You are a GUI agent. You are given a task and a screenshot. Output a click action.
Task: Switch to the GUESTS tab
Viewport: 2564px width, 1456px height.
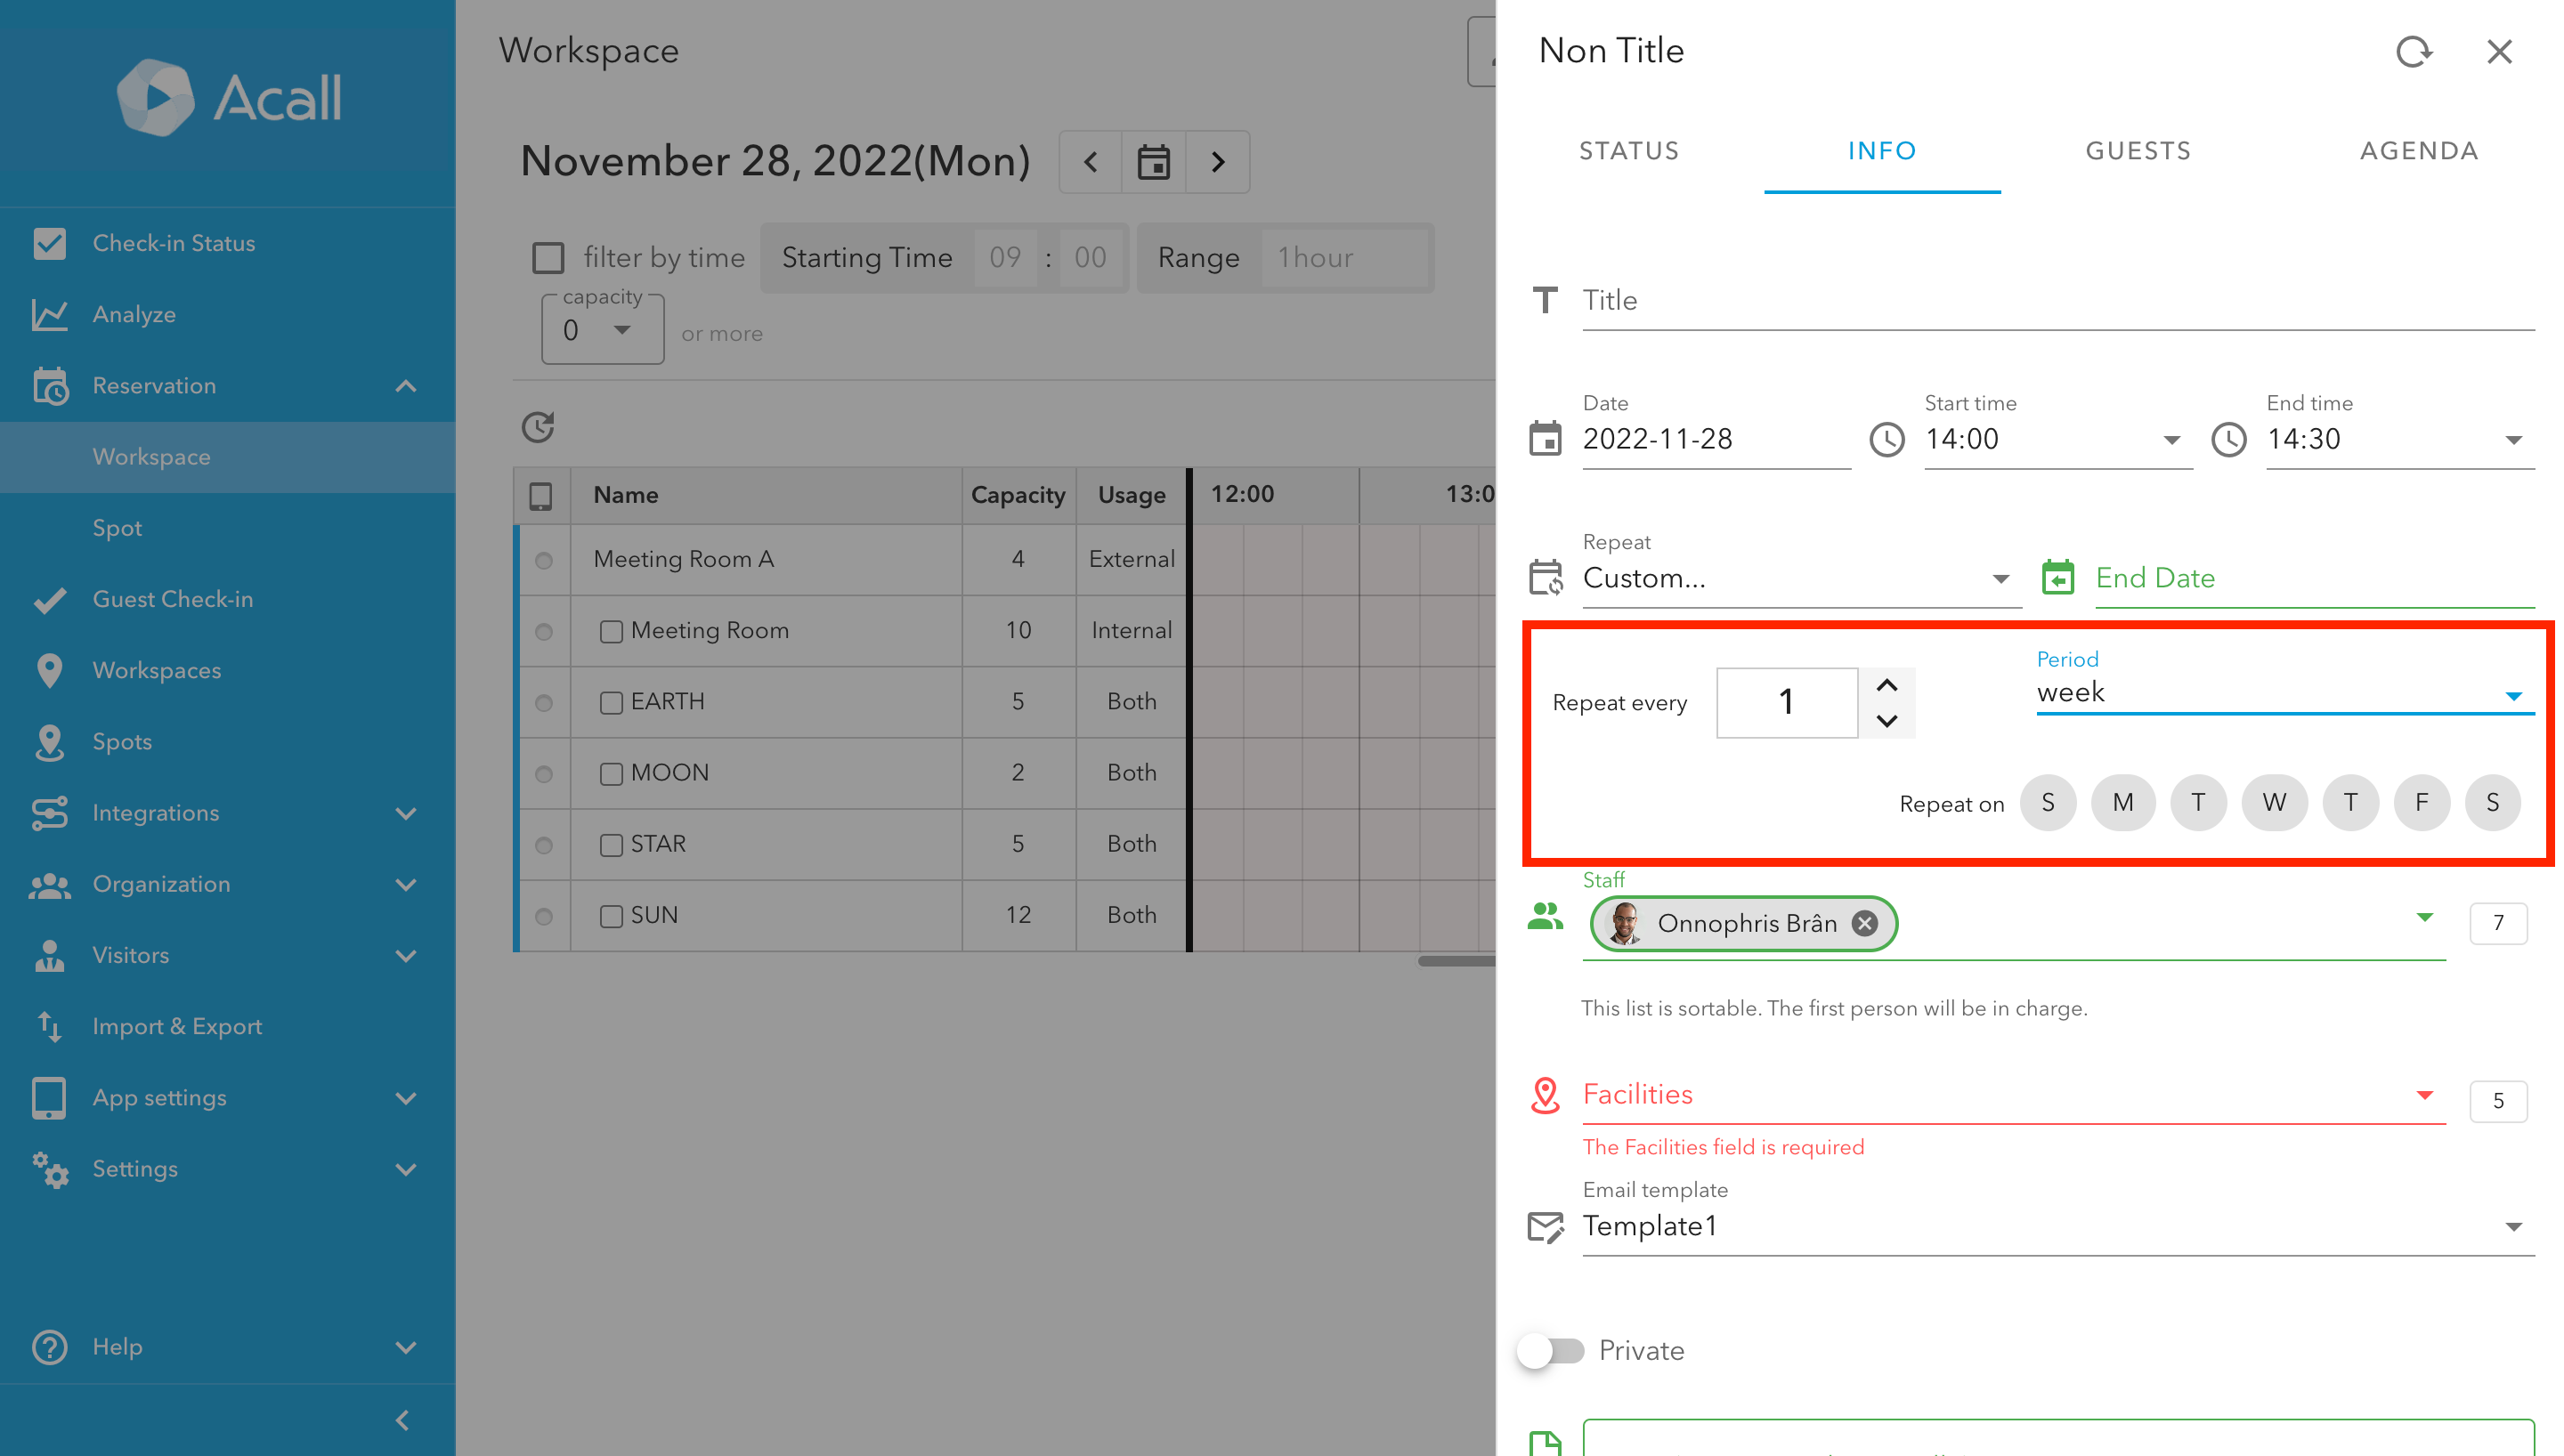[2138, 151]
